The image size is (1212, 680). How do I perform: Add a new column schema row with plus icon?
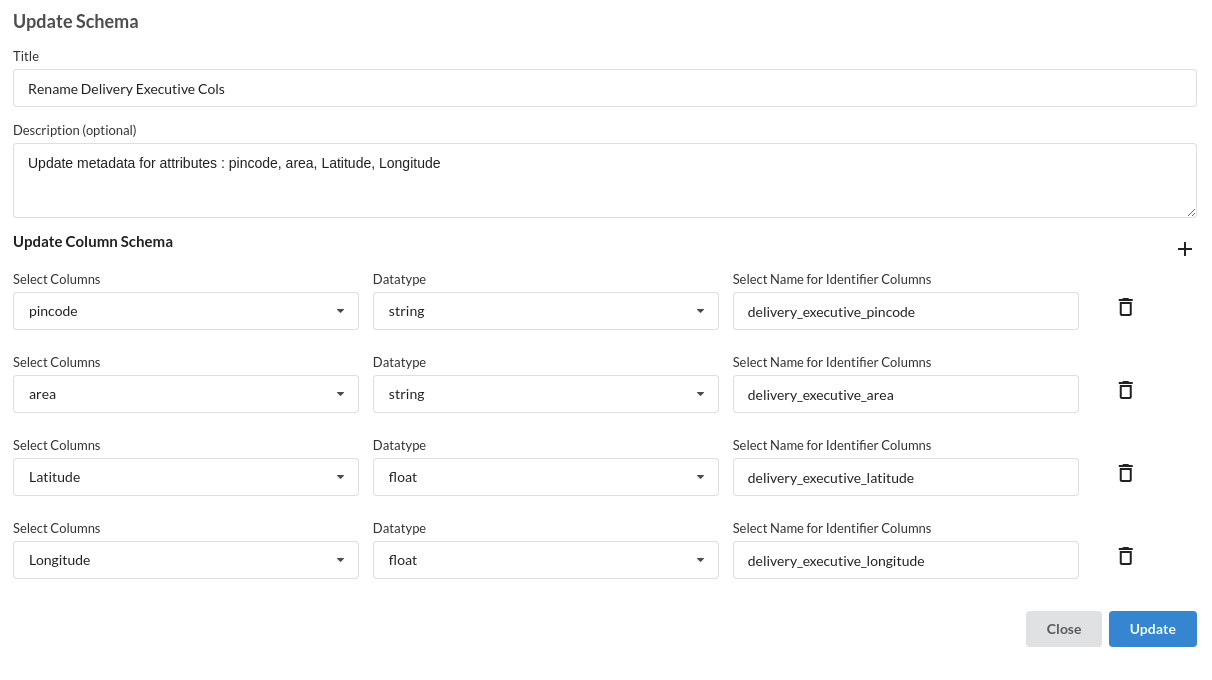click(1185, 249)
